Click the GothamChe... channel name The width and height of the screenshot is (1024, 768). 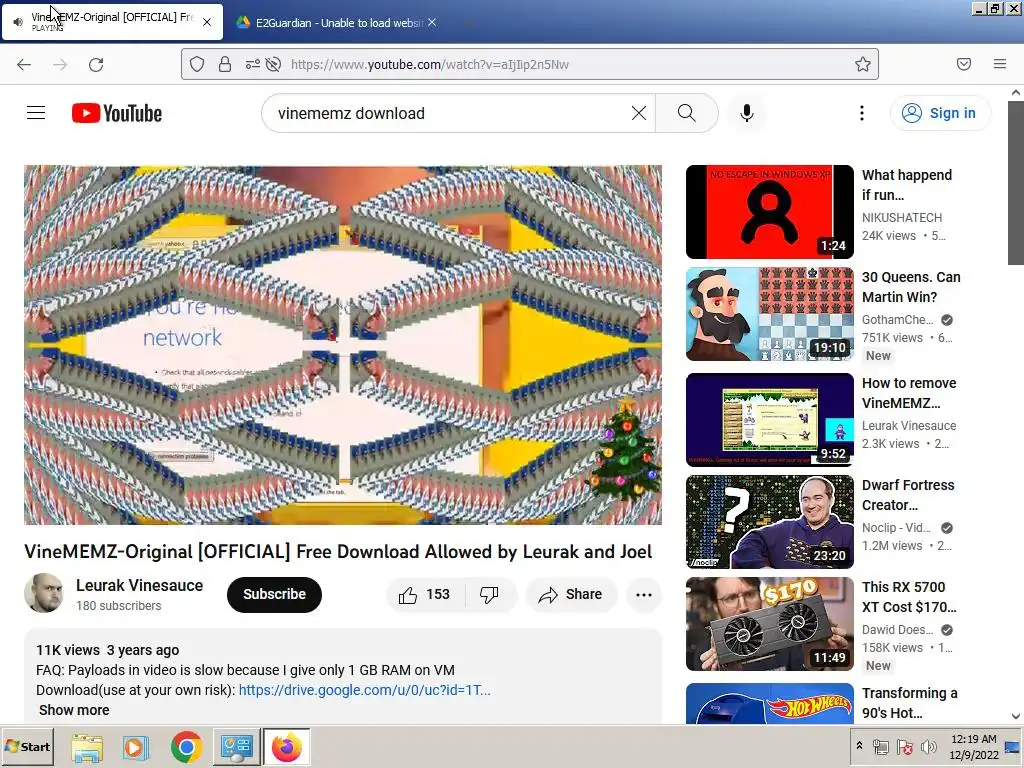pos(898,319)
